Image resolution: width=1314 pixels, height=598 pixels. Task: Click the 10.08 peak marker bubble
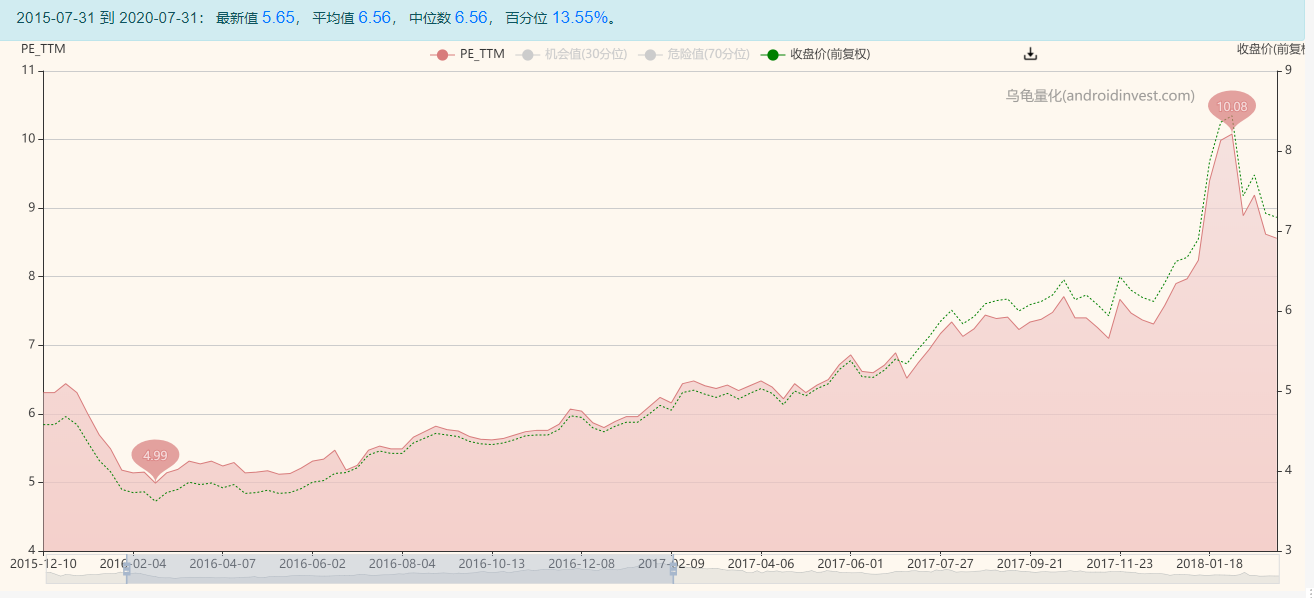tap(1231, 107)
